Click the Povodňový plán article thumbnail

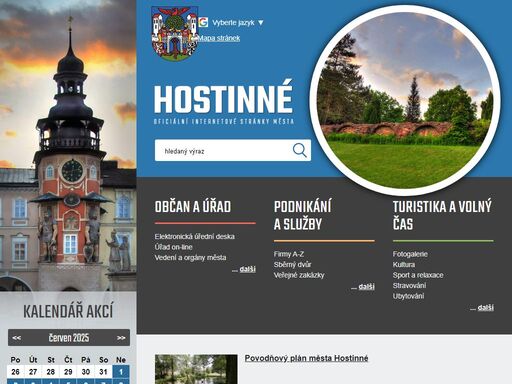click(x=196, y=369)
